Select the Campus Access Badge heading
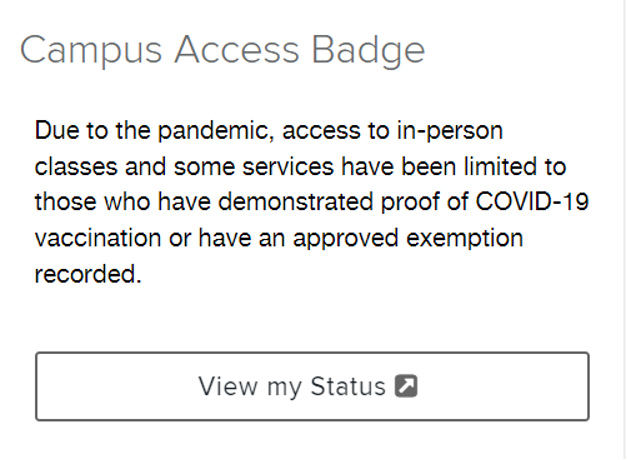This screenshot has height=460, width=627. [222, 51]
